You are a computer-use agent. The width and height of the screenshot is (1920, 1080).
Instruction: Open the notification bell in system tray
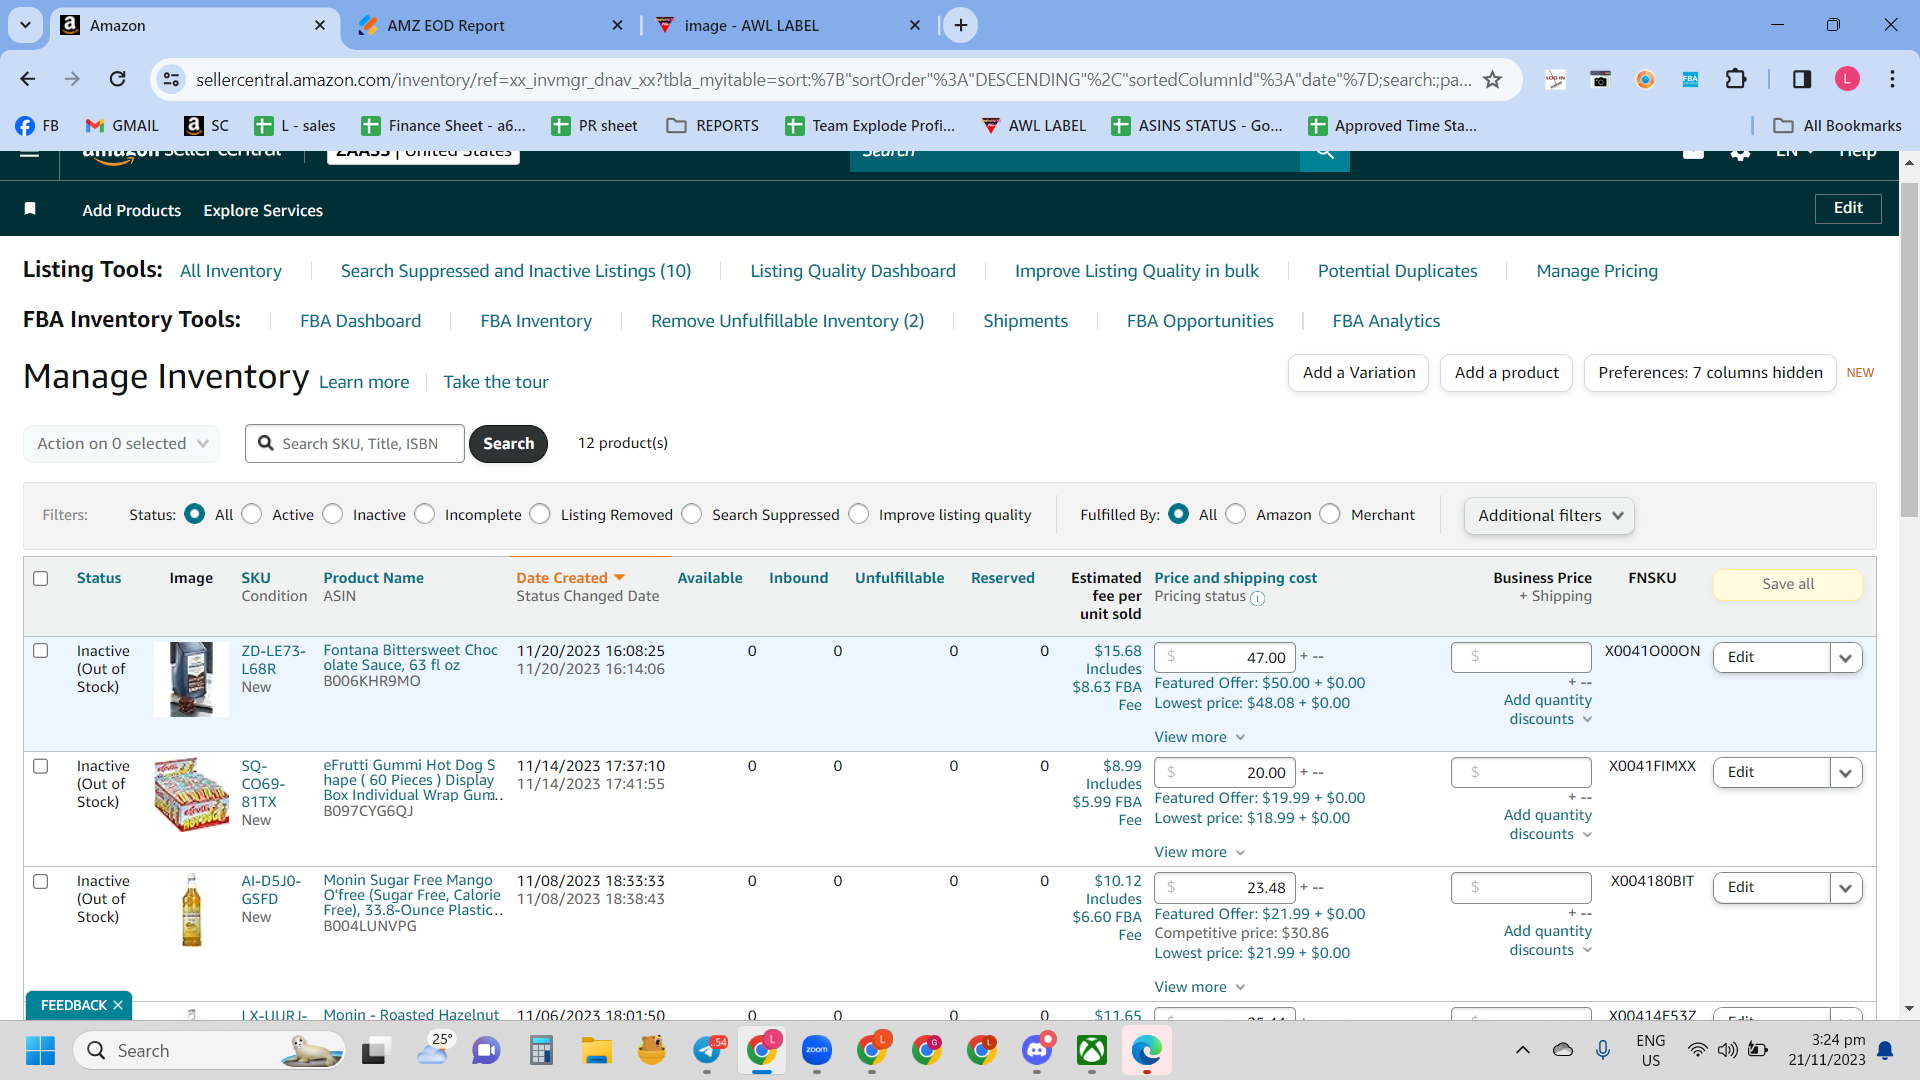(x=1885, y=1050)
